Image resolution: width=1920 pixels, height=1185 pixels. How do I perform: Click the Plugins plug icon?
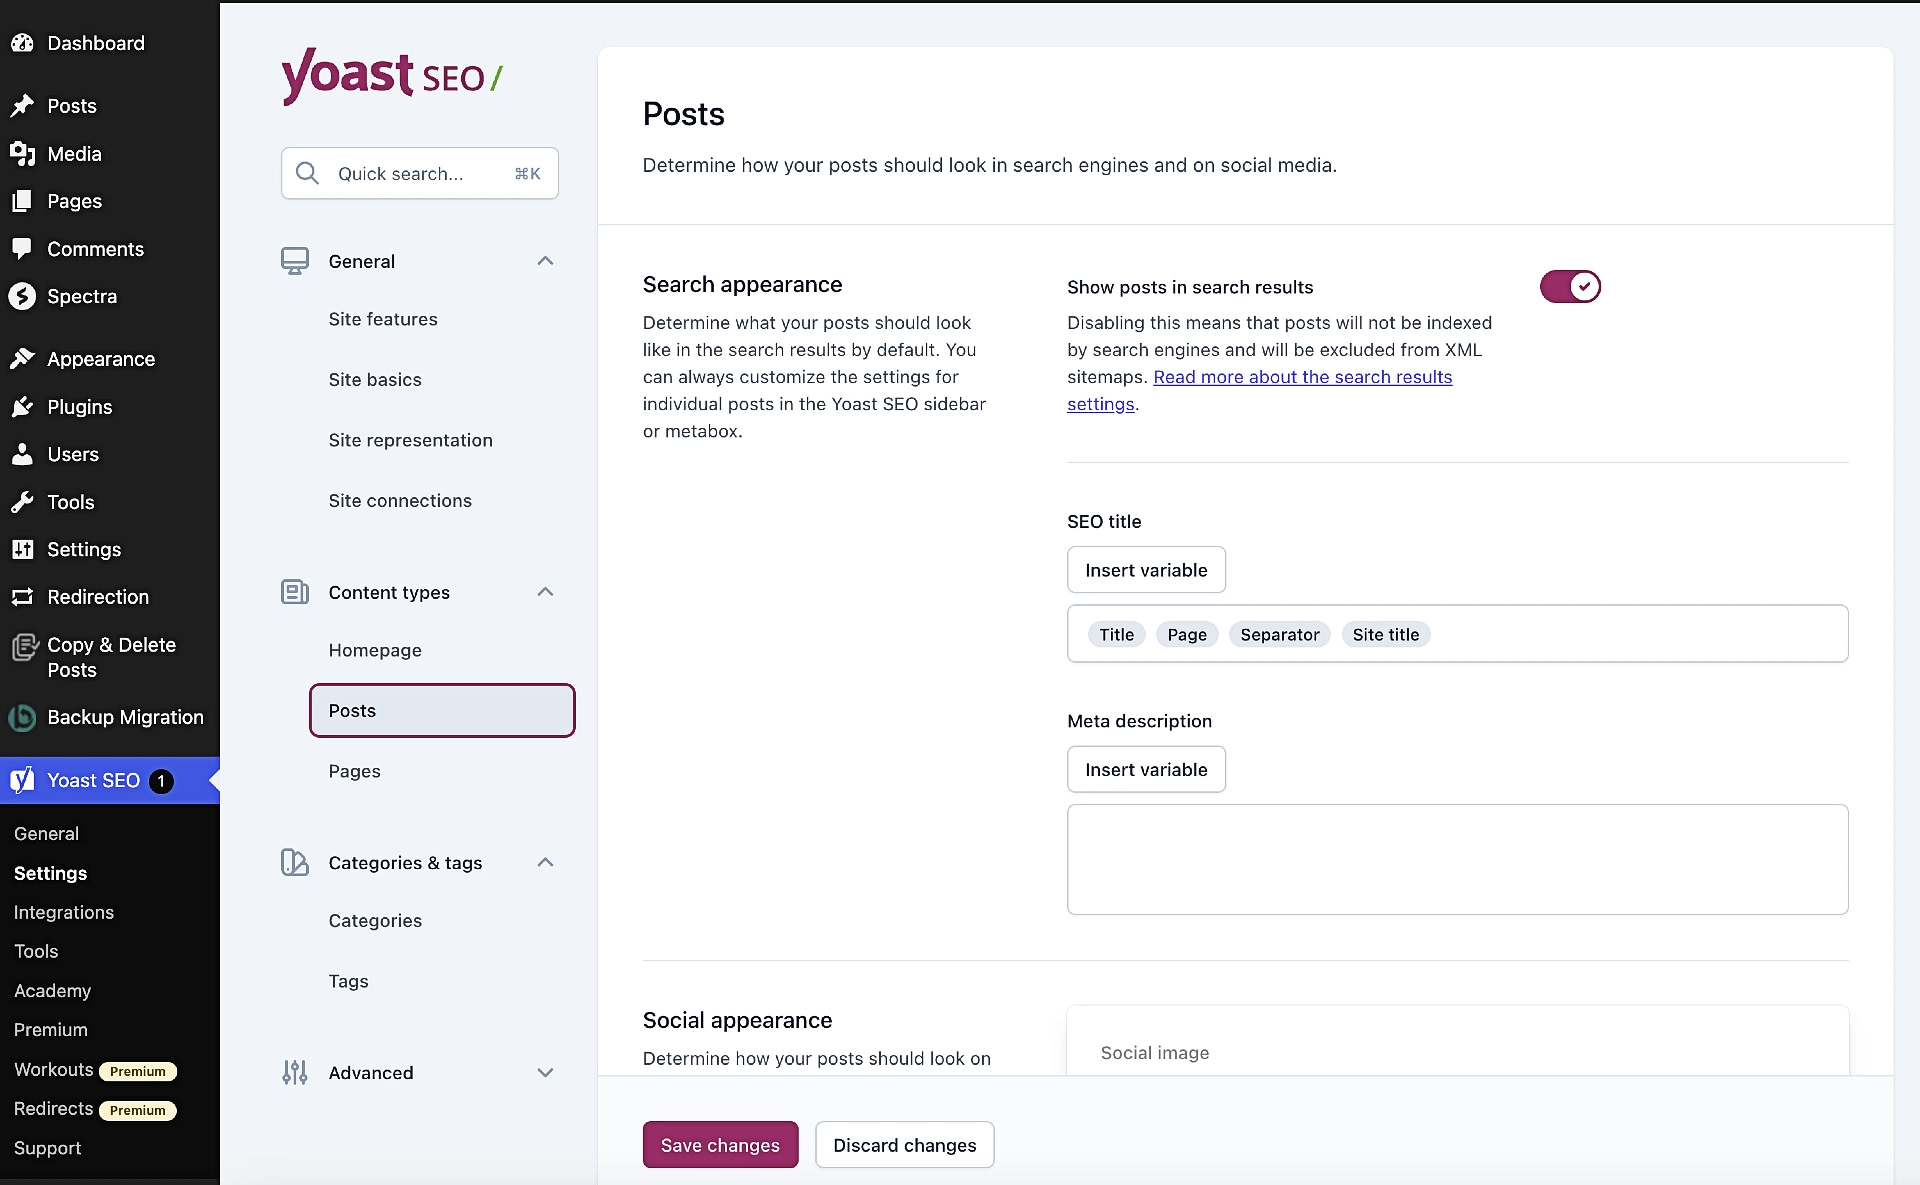point(22,407)
